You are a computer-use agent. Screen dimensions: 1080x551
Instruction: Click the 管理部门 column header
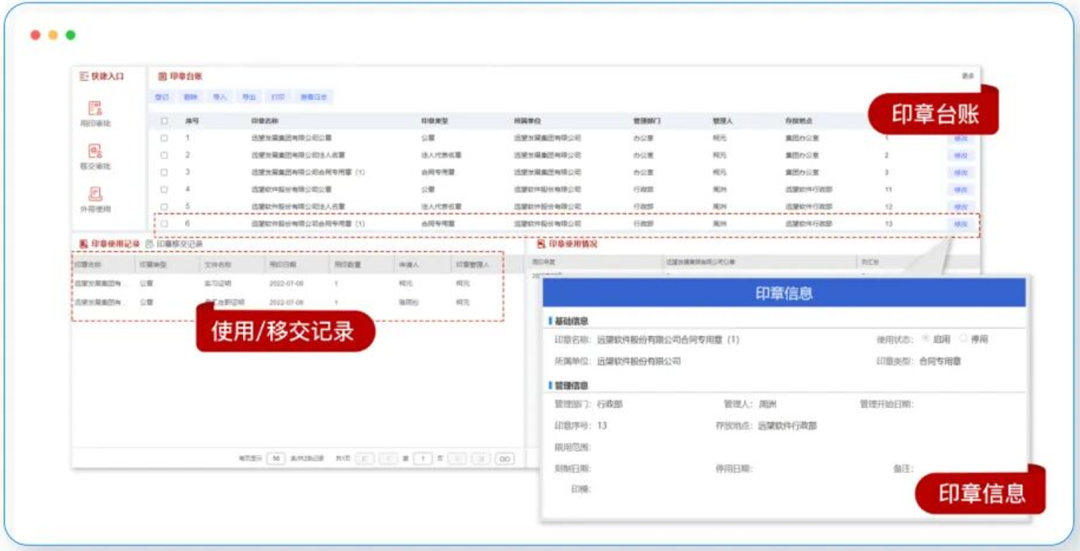point(647,121)
